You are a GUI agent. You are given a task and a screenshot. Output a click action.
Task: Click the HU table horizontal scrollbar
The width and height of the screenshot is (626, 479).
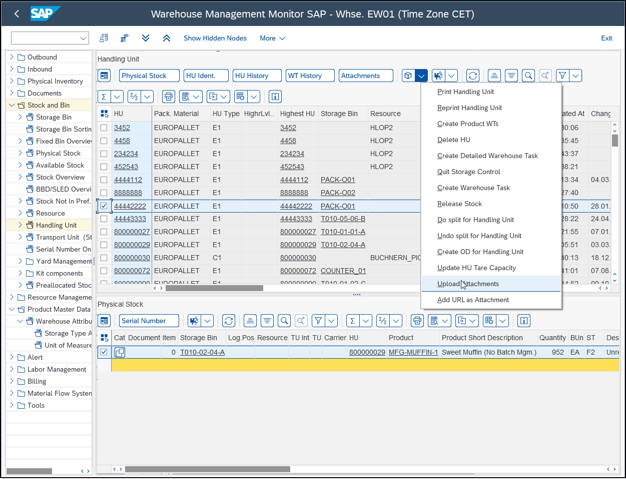pyautogui.click(x=214, y=288)
